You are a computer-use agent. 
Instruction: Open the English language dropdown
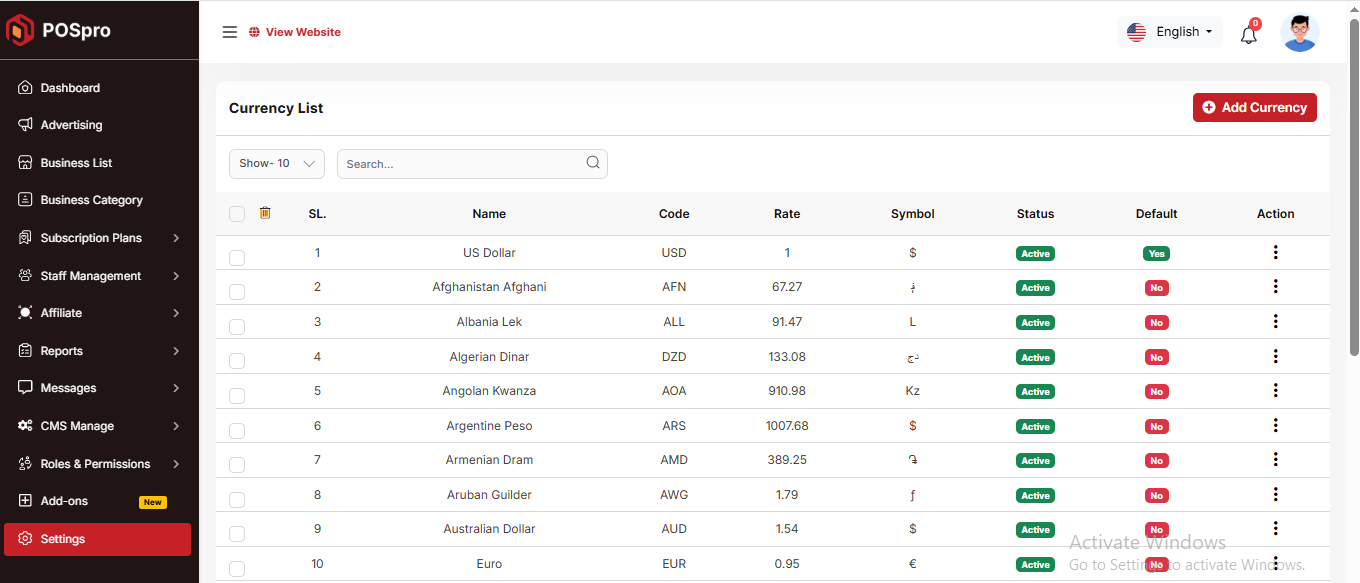coord(1169,32)
